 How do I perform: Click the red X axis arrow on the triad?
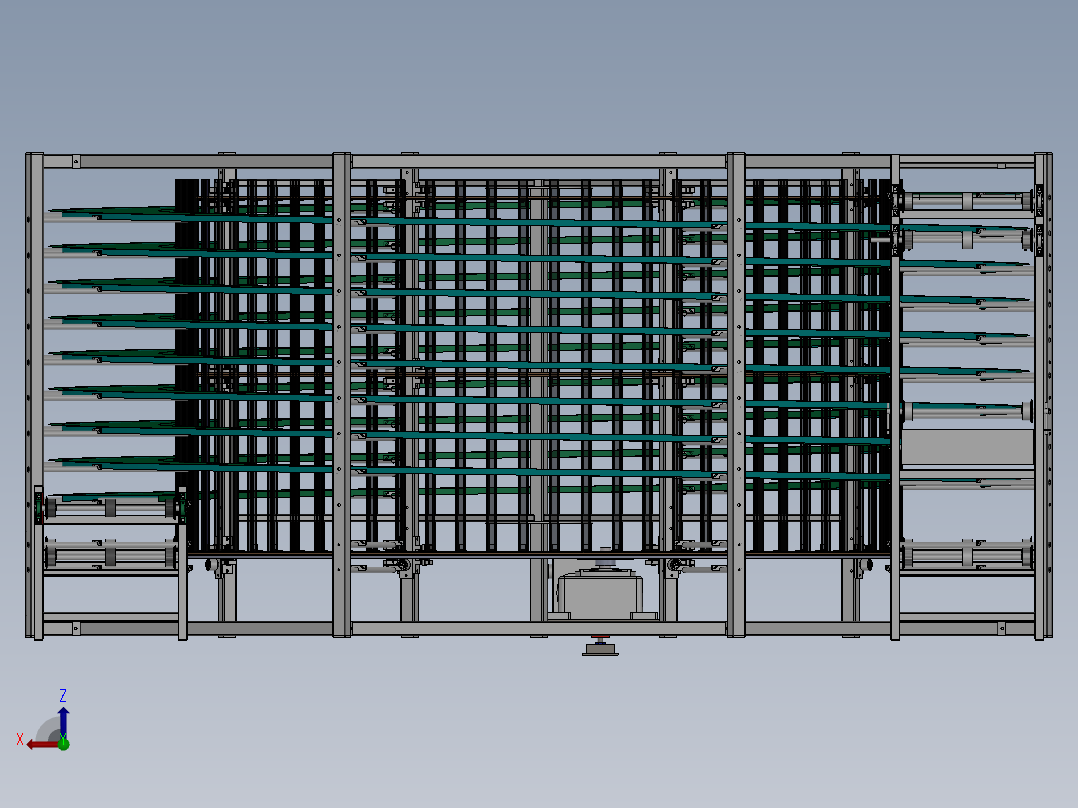pos(38,743)
